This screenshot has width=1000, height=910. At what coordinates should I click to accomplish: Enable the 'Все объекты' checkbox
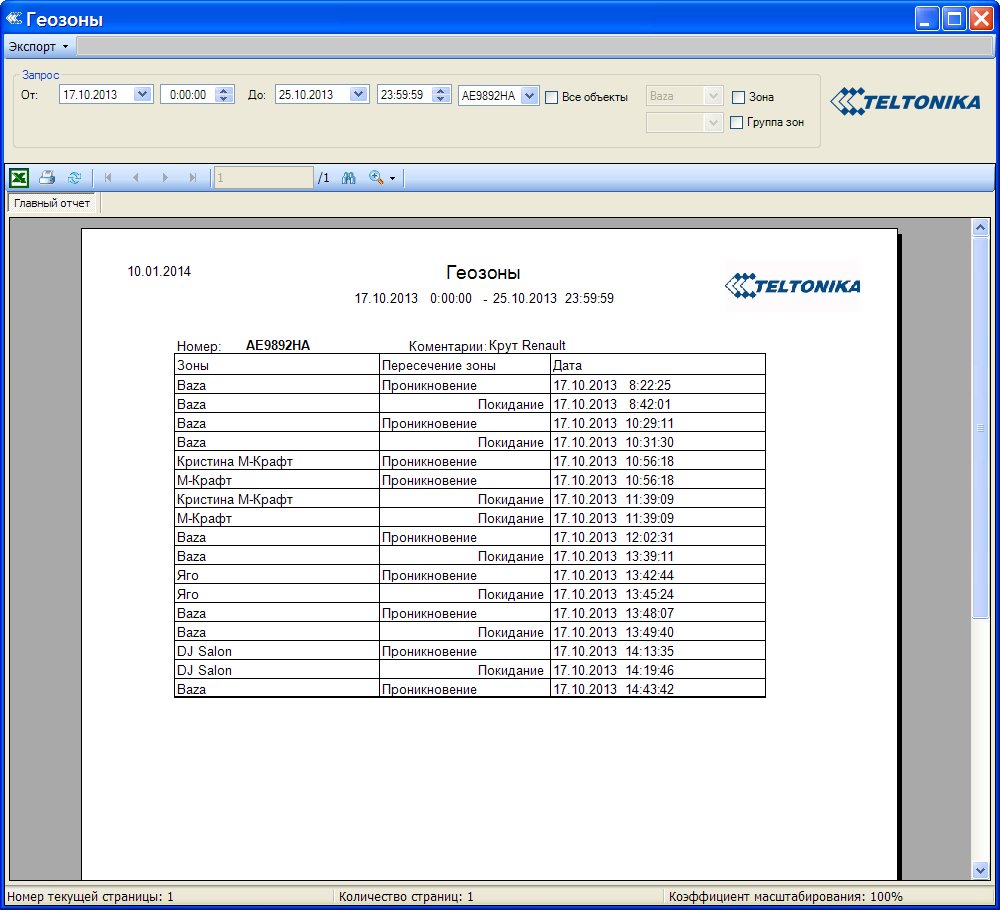(x=552, y=97)
